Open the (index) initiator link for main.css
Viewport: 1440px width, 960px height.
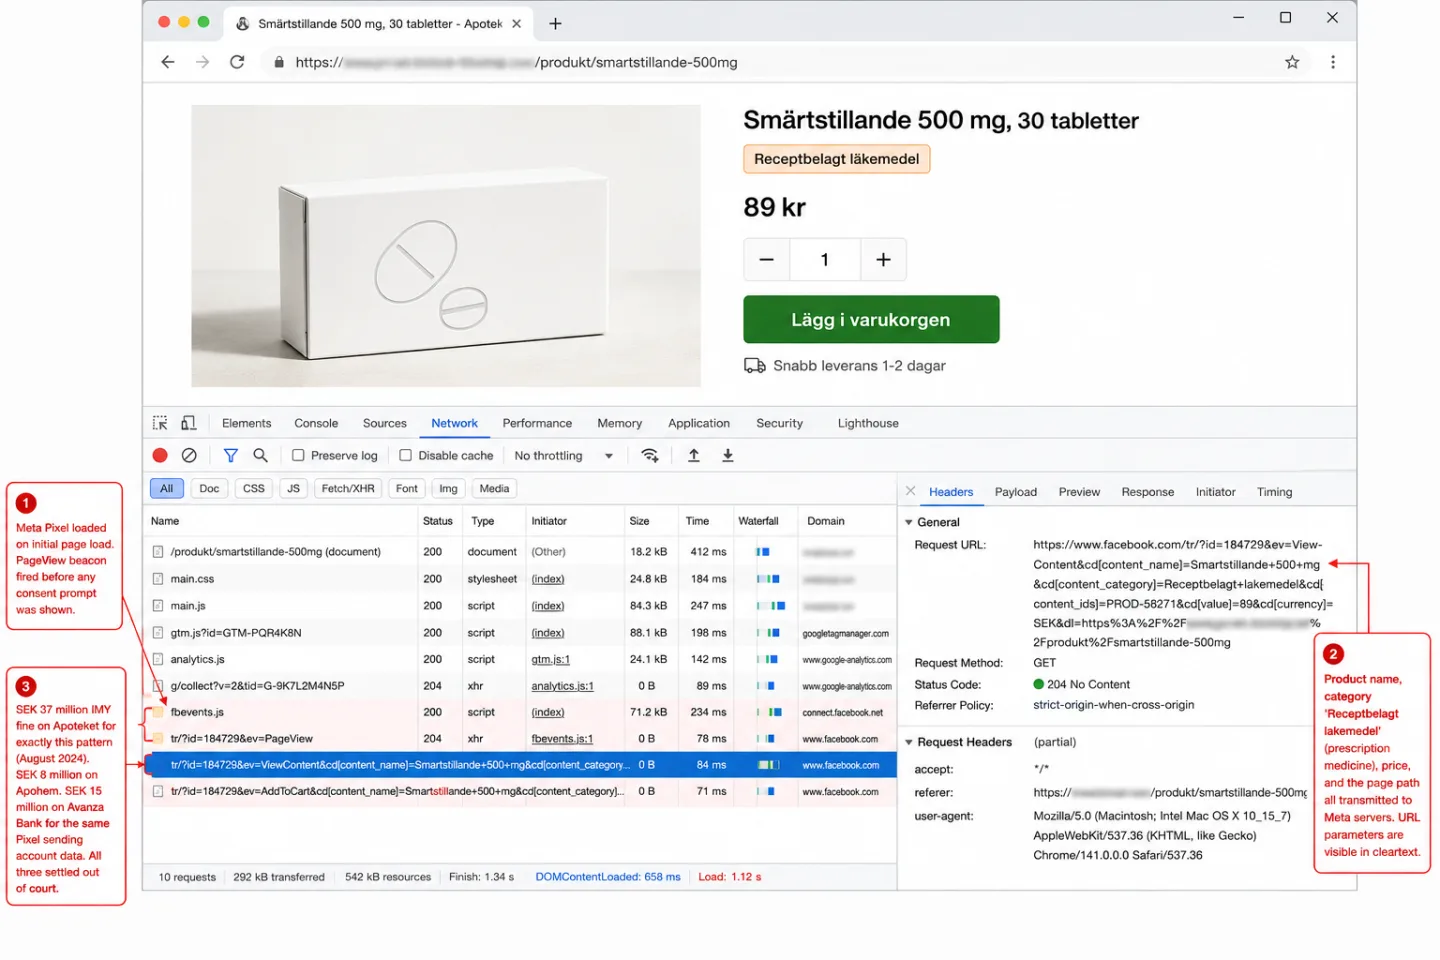coord(547,579)
